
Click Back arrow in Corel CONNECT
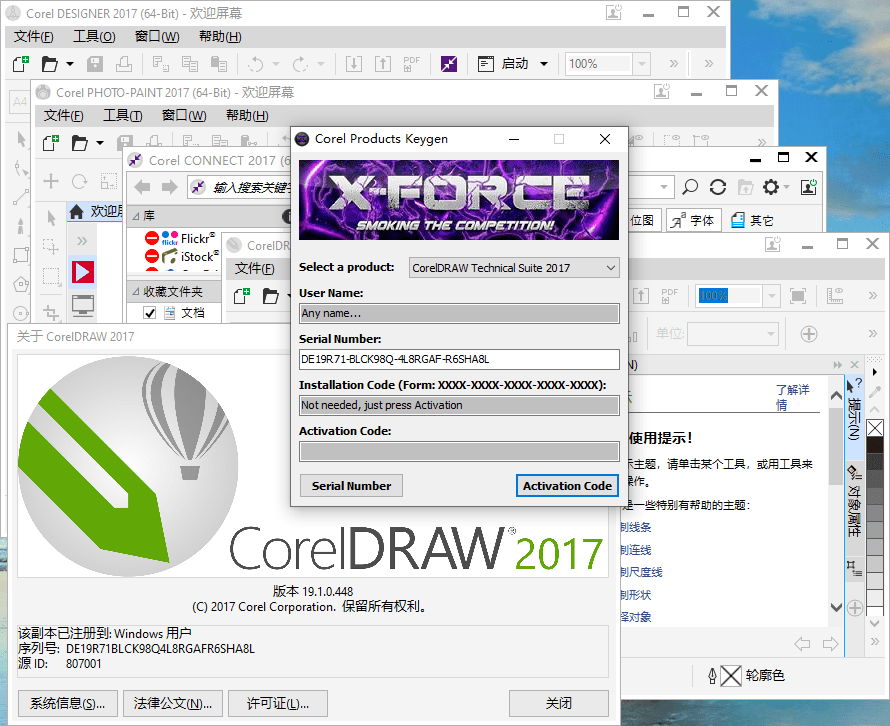coord(142,187)
